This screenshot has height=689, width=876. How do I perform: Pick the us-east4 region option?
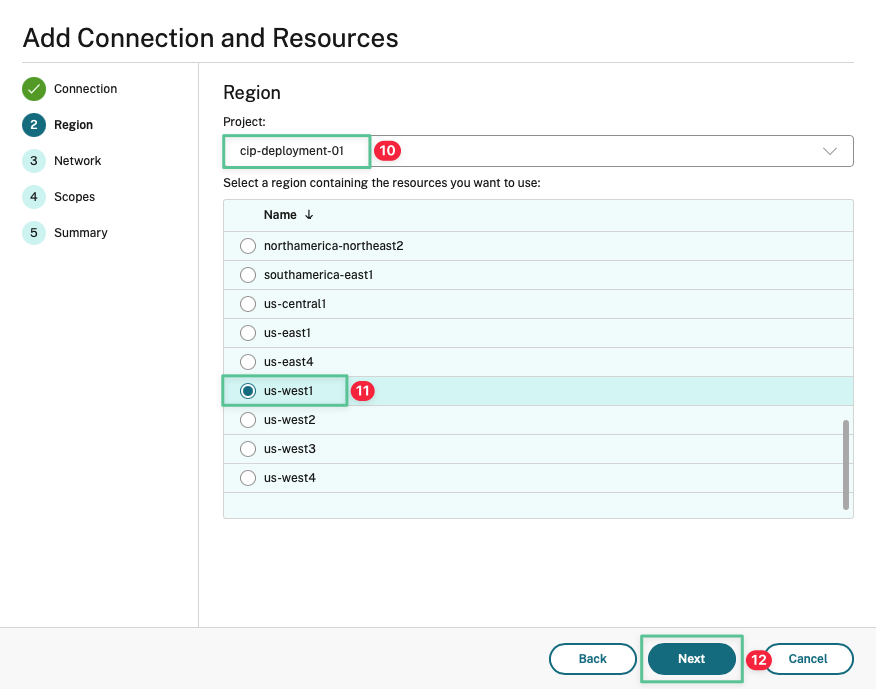[x=248, y=362]
